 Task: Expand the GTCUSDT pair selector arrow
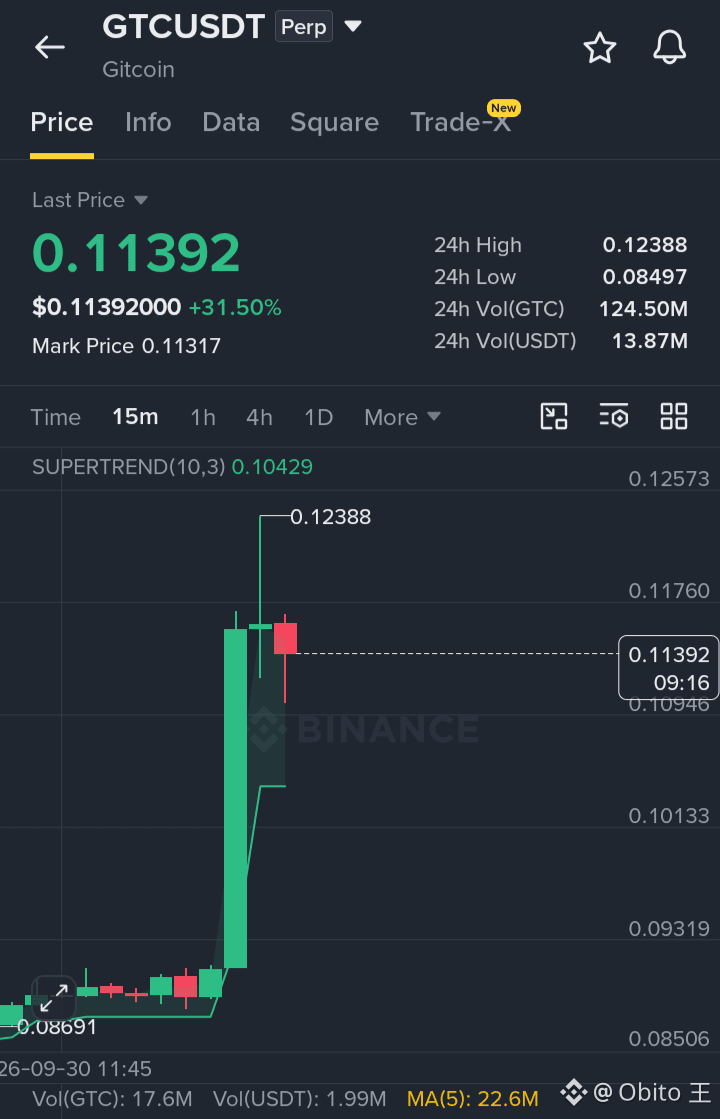pos(353,27)
